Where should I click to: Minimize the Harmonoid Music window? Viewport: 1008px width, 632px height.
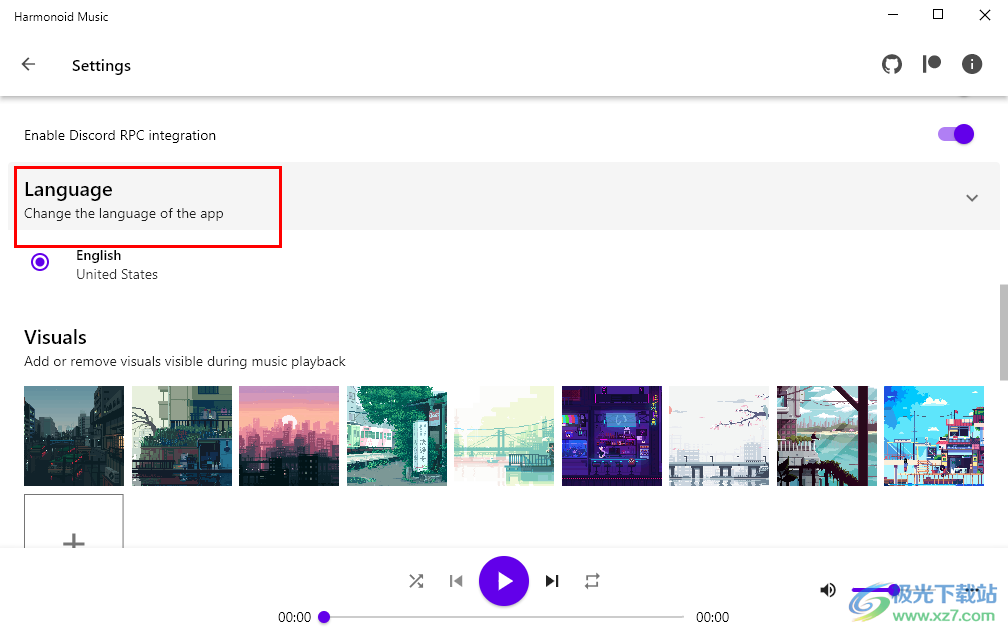point(893,15)
